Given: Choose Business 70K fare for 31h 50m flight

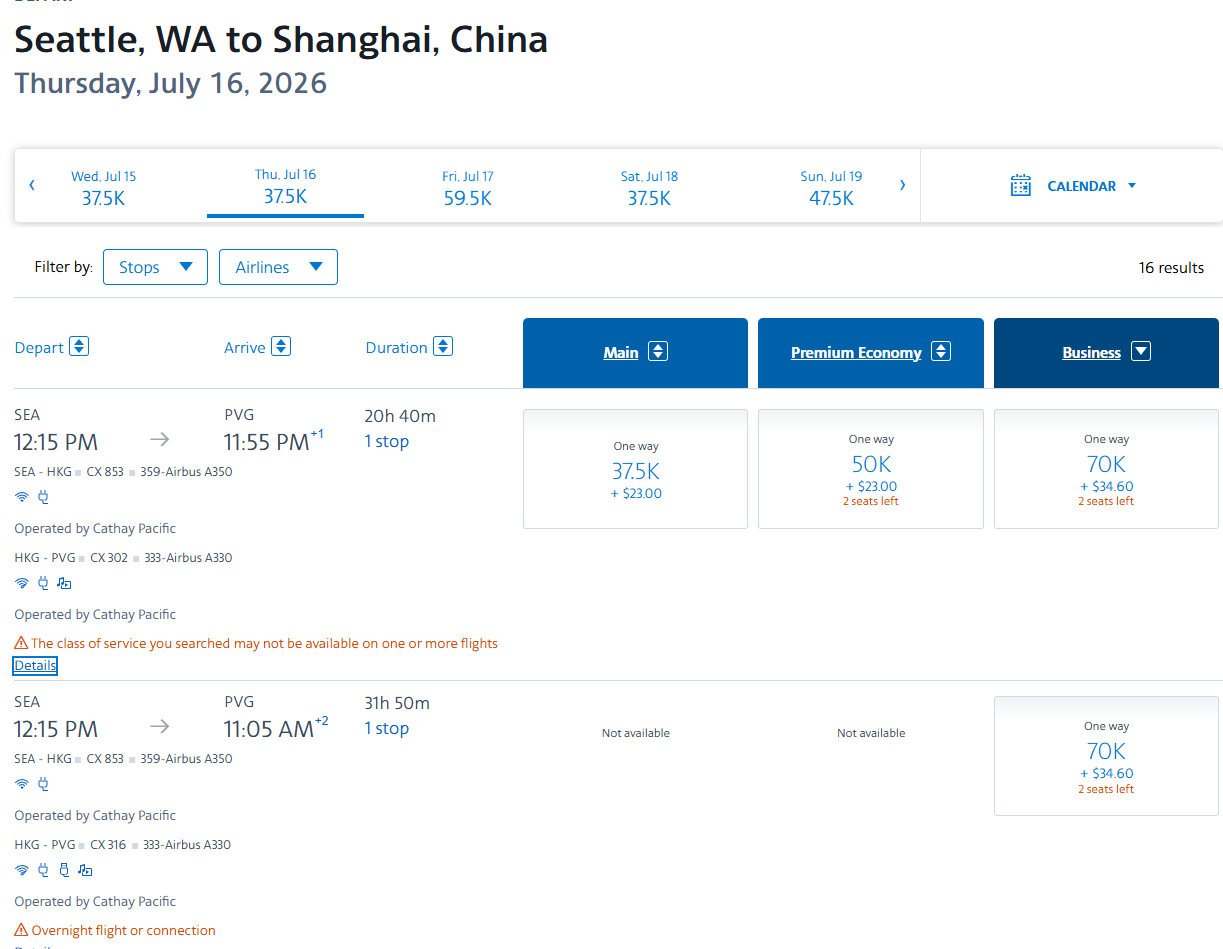Looking at the screenshot, I should click(1106, 756).
